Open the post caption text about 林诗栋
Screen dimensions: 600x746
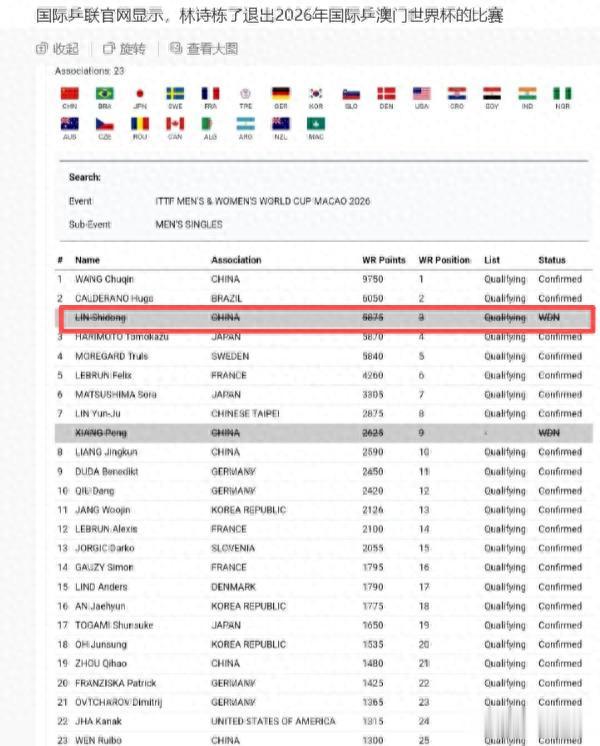(270, 16)
